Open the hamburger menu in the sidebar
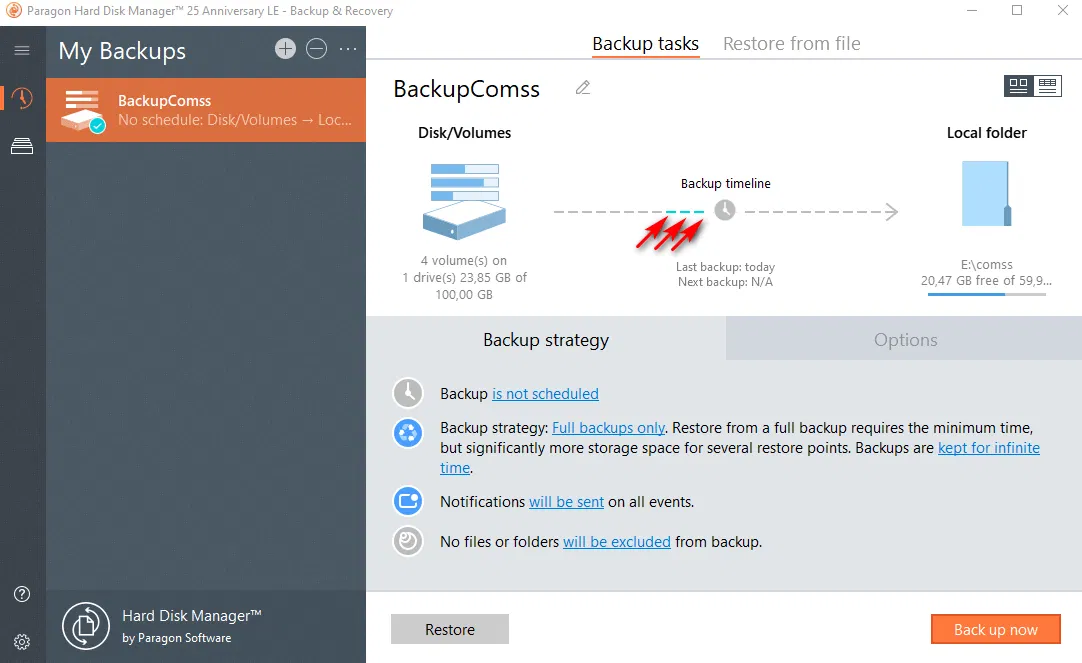The width and height of the screenshot is (1082, 663). [22, 50]
